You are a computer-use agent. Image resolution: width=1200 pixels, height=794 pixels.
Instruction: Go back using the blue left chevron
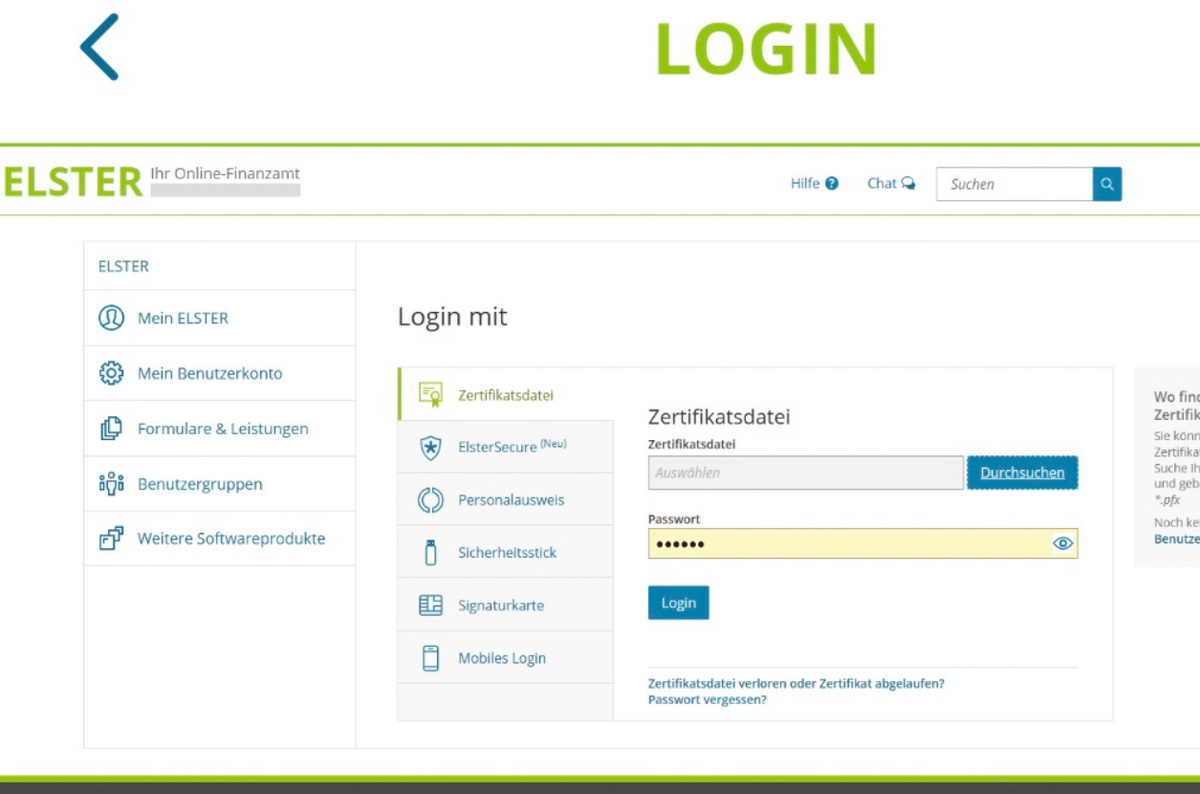[x=100, y=47]
